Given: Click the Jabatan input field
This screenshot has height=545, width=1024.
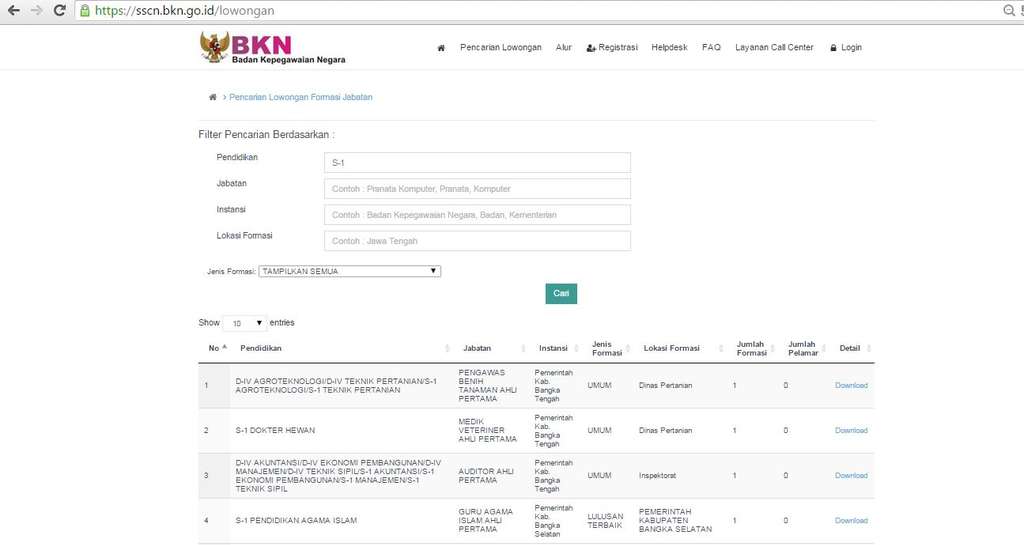Looking at the screenshot, I should click(477, 188).
